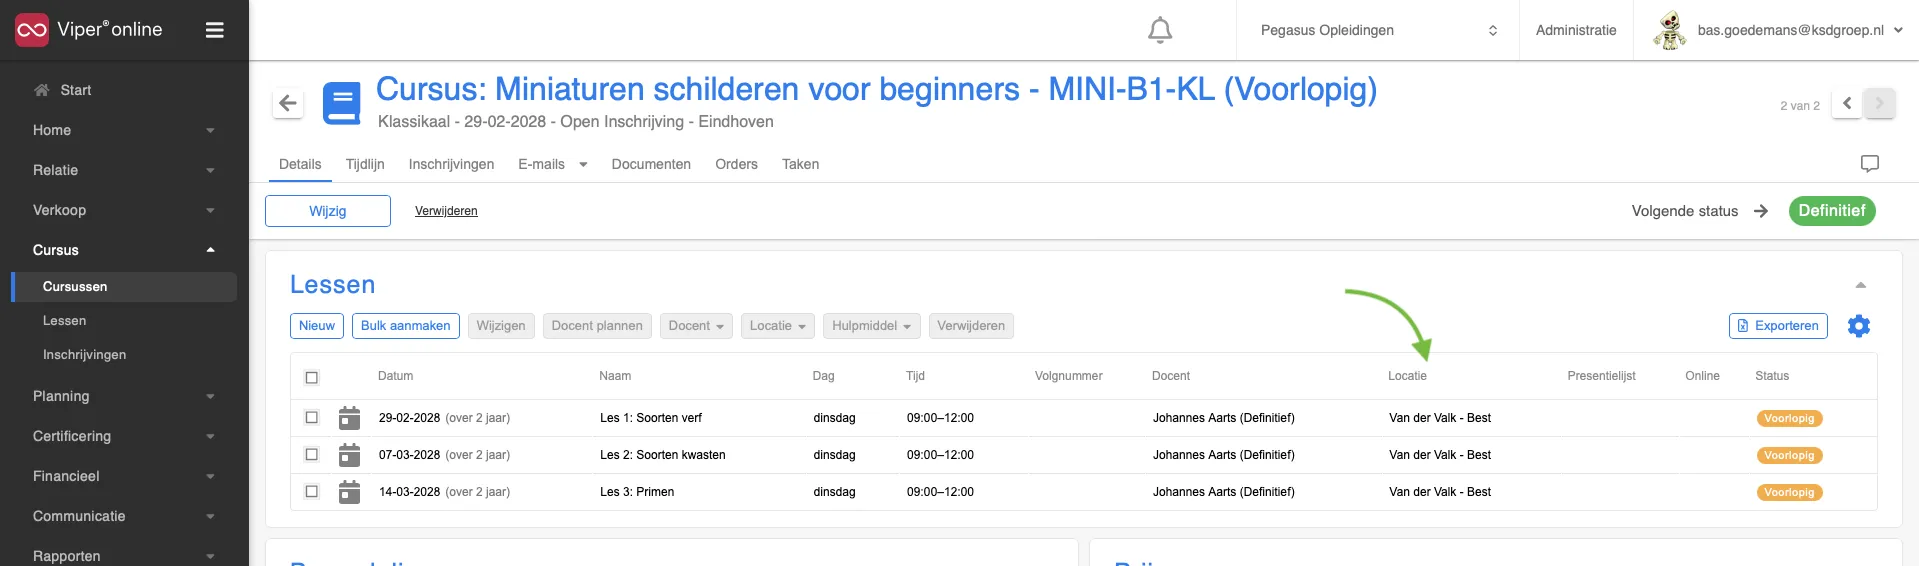Open the Administratie top link

[x=1576, y=30]
